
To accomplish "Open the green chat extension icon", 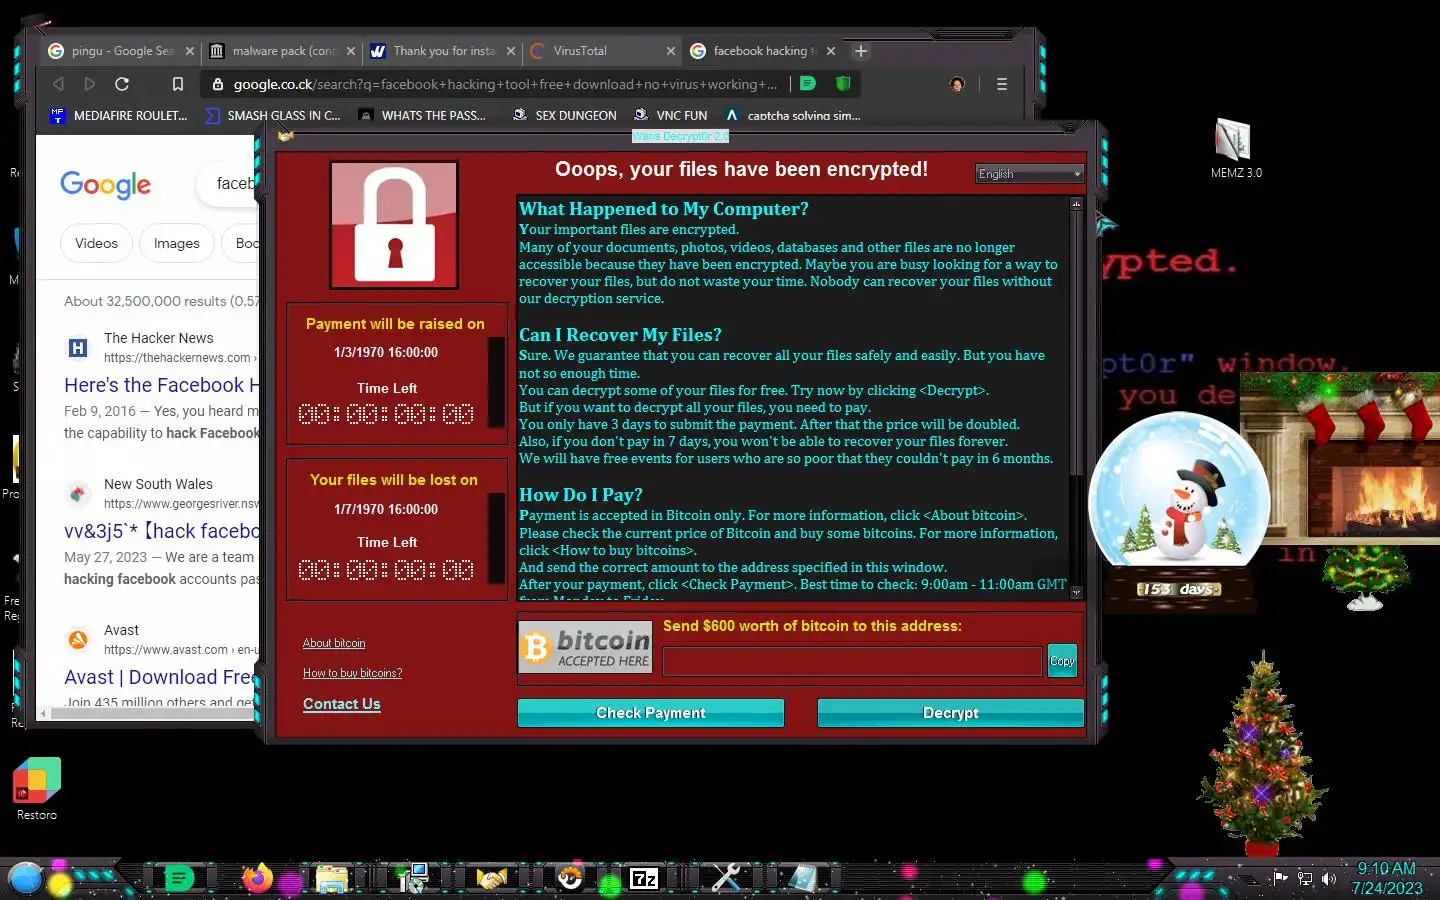I will (808, 83).
